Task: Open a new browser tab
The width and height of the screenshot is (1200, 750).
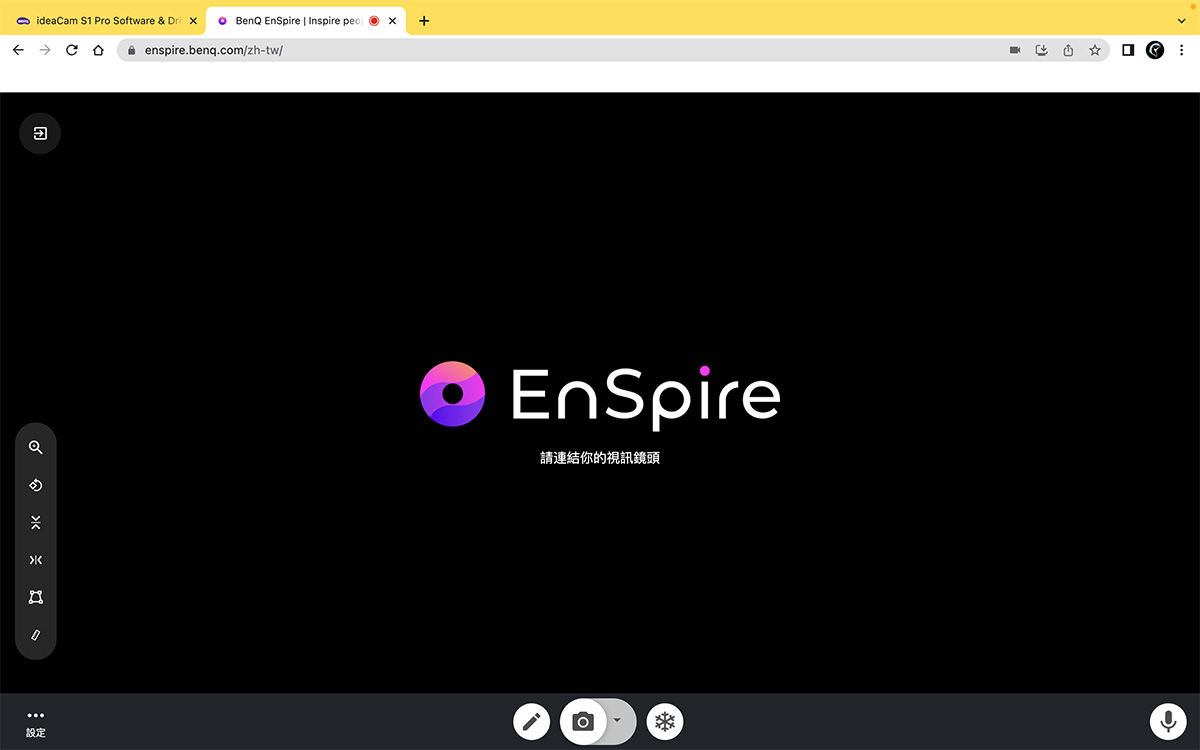Action: [424, 21]
